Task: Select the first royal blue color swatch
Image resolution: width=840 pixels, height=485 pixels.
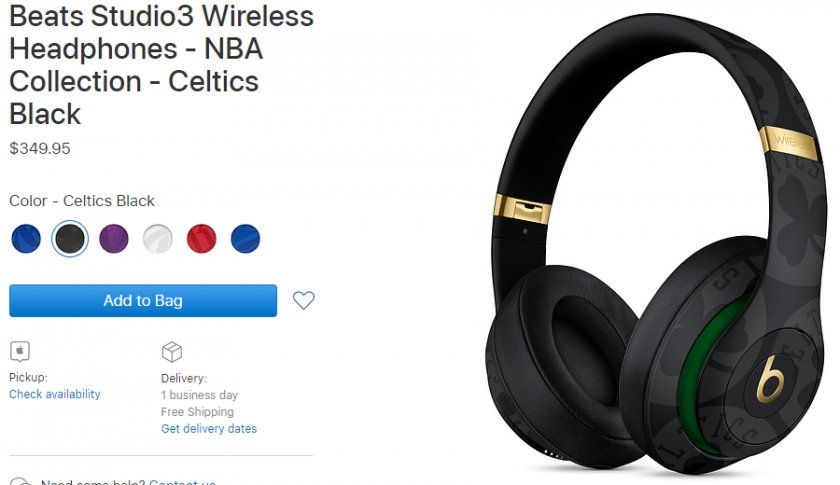Action: [x=26, y=238]
